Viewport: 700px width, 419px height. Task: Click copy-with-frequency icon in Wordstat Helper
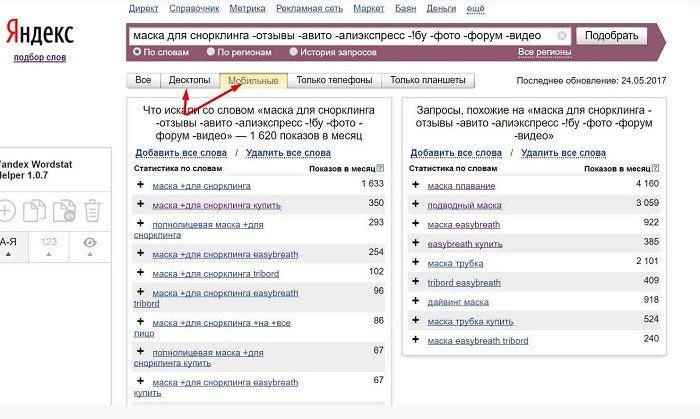pos(64,211)
